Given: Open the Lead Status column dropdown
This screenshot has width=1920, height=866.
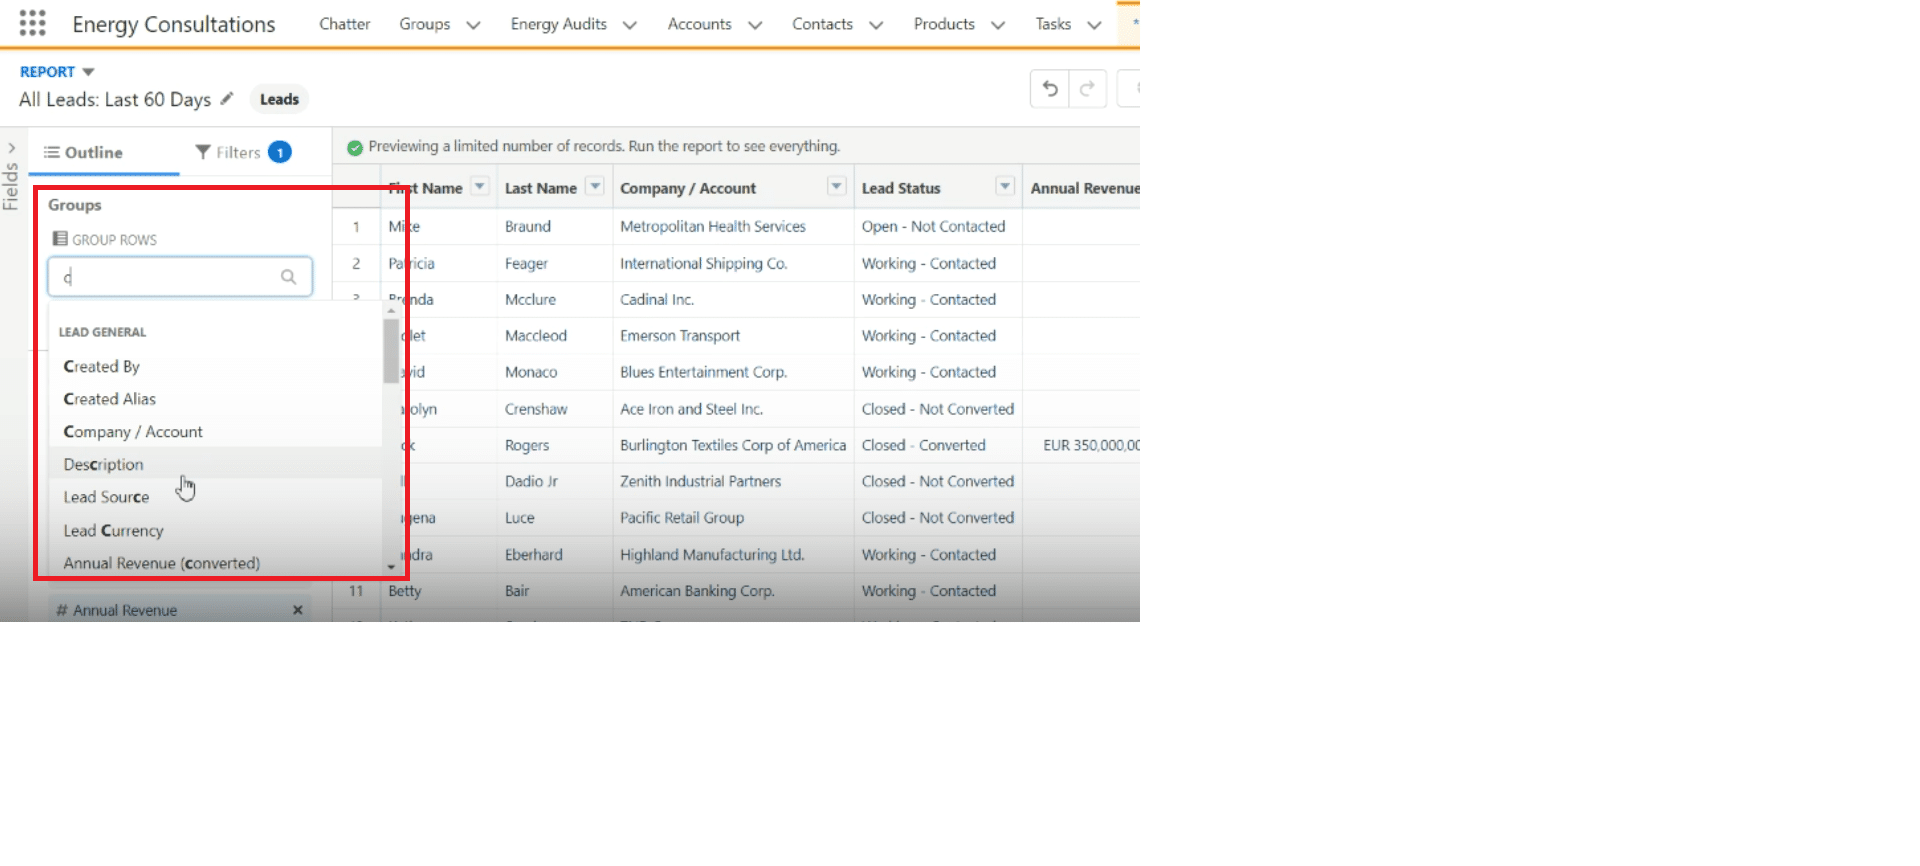Looking at the screenshot, I should point(1004,187).
